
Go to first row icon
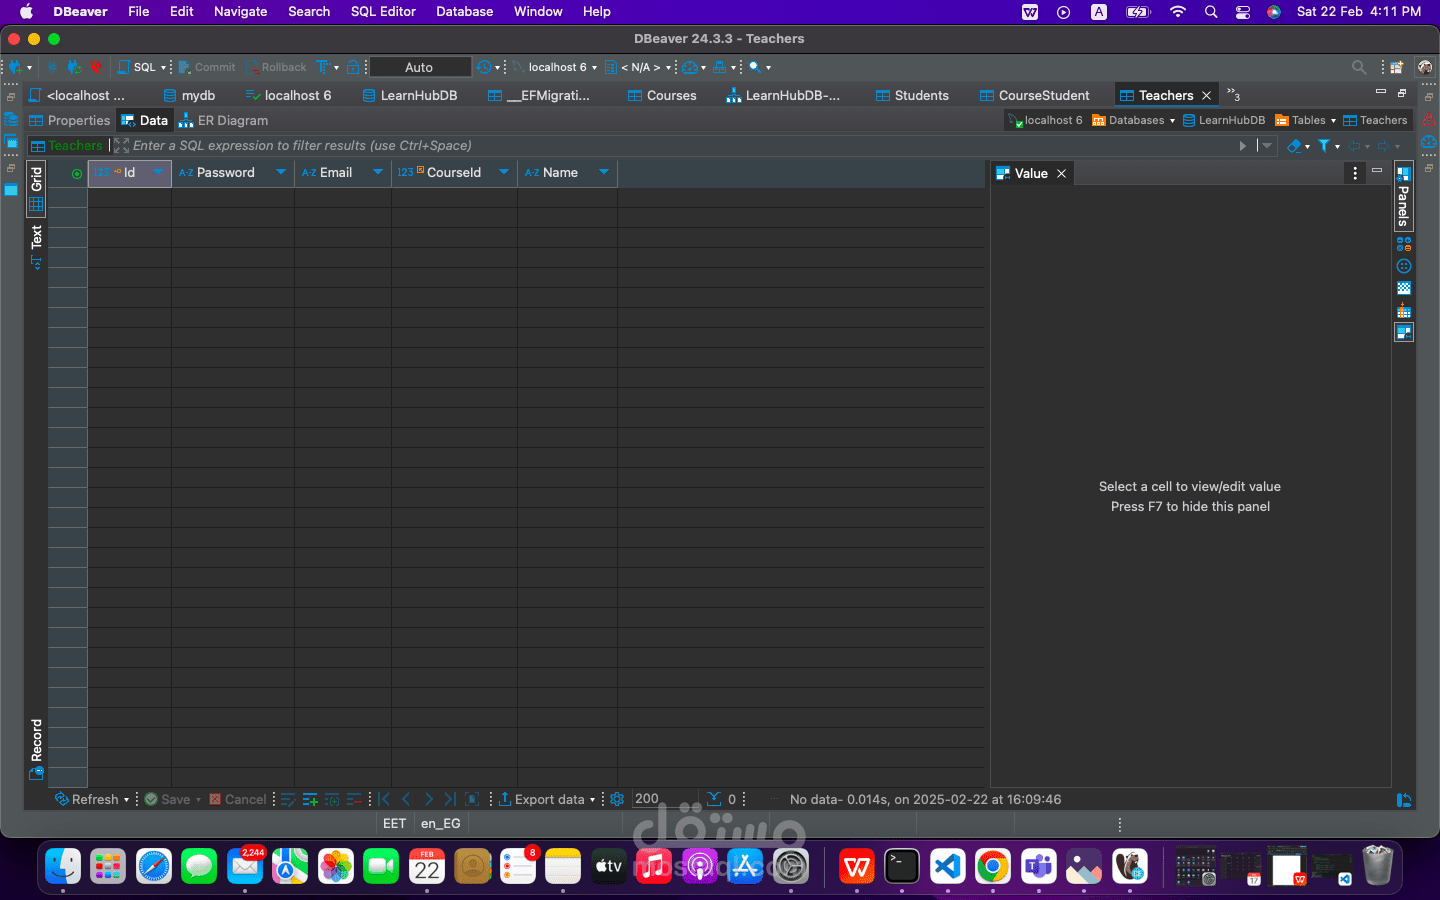[384, 799]
